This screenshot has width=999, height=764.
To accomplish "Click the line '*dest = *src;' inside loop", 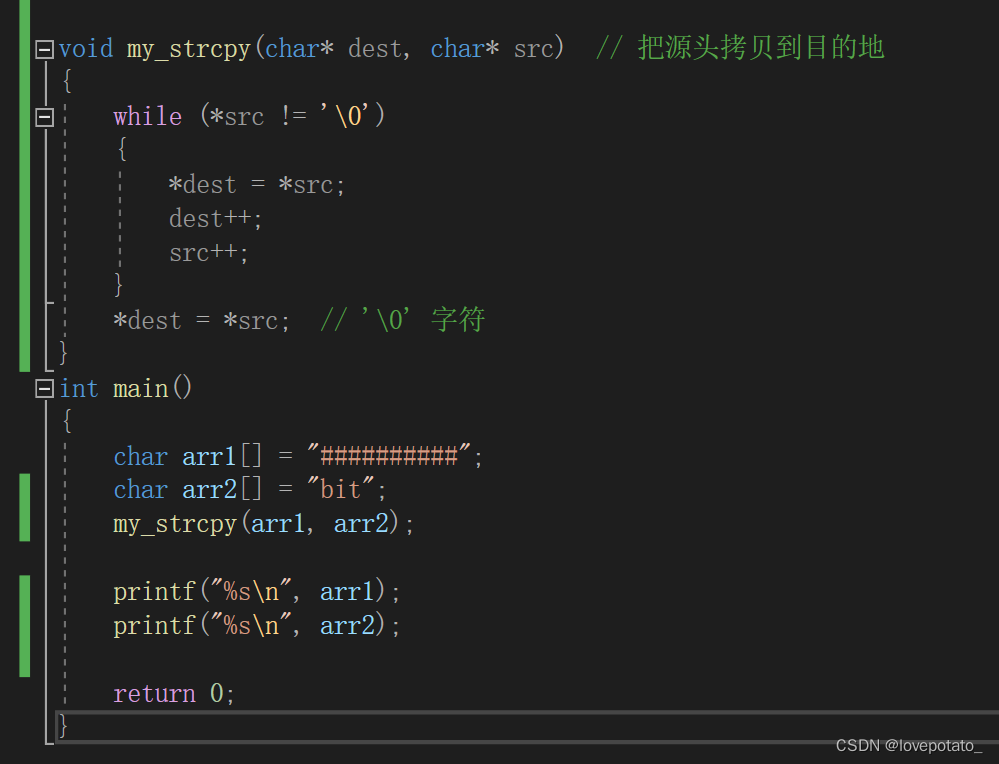I will tap(257, 185).
